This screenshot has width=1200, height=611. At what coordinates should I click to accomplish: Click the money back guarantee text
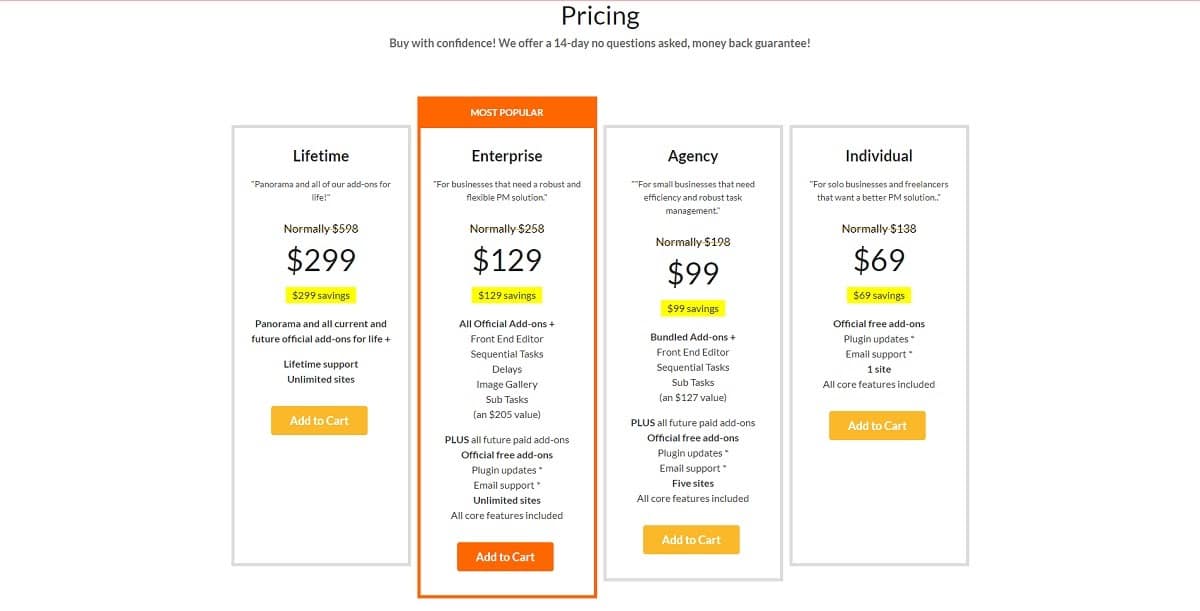(600, 43)
